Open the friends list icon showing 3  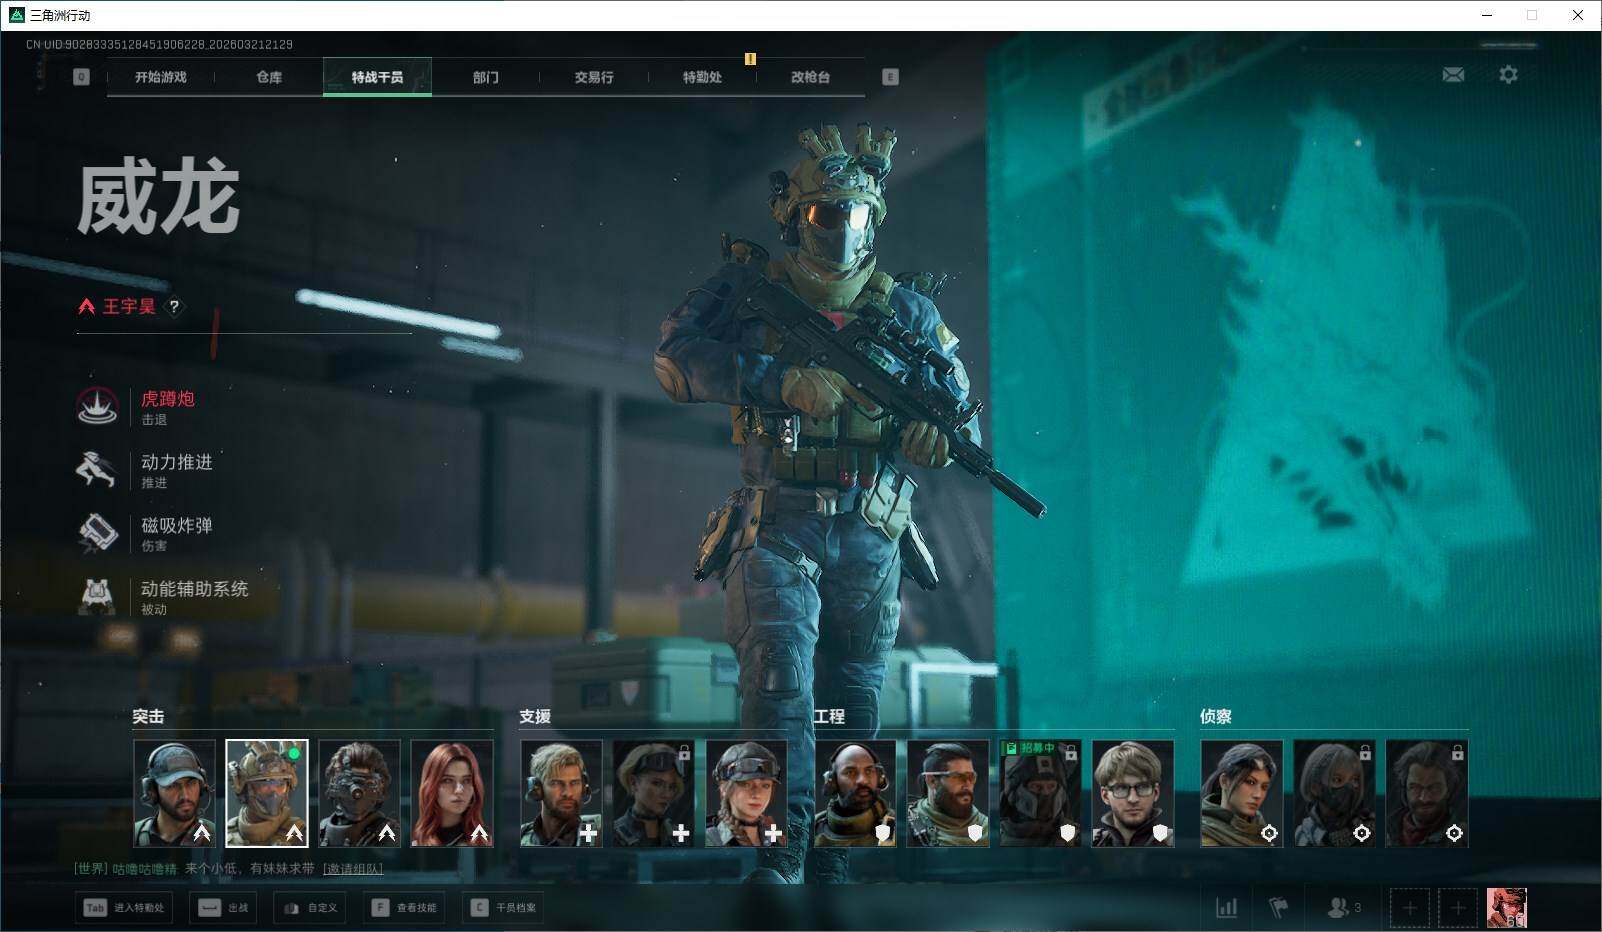tap(1344, 908)
